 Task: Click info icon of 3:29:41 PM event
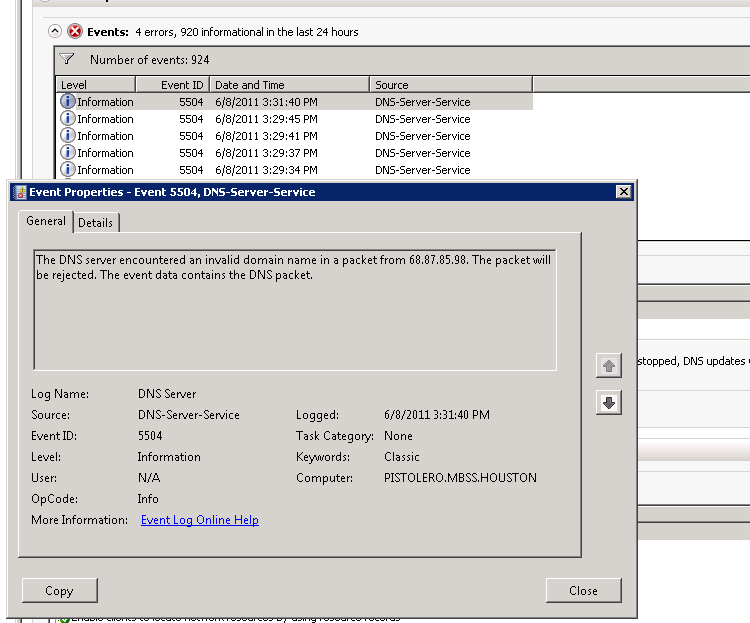pos(68,136)
